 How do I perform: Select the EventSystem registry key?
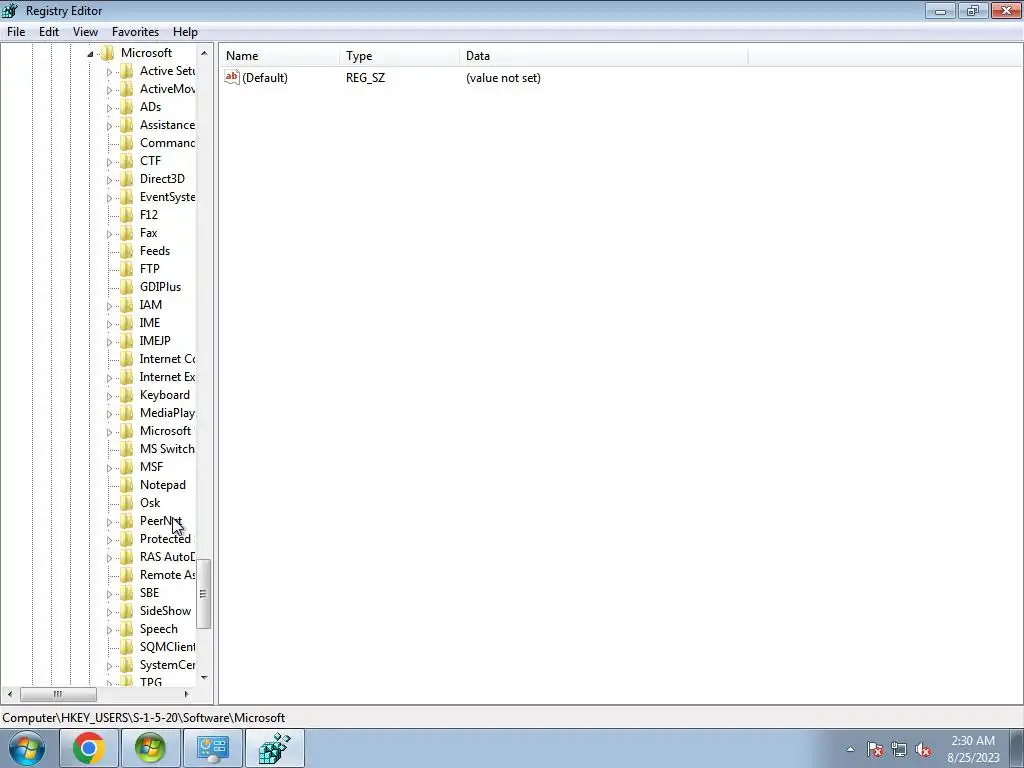coord(167,197)
